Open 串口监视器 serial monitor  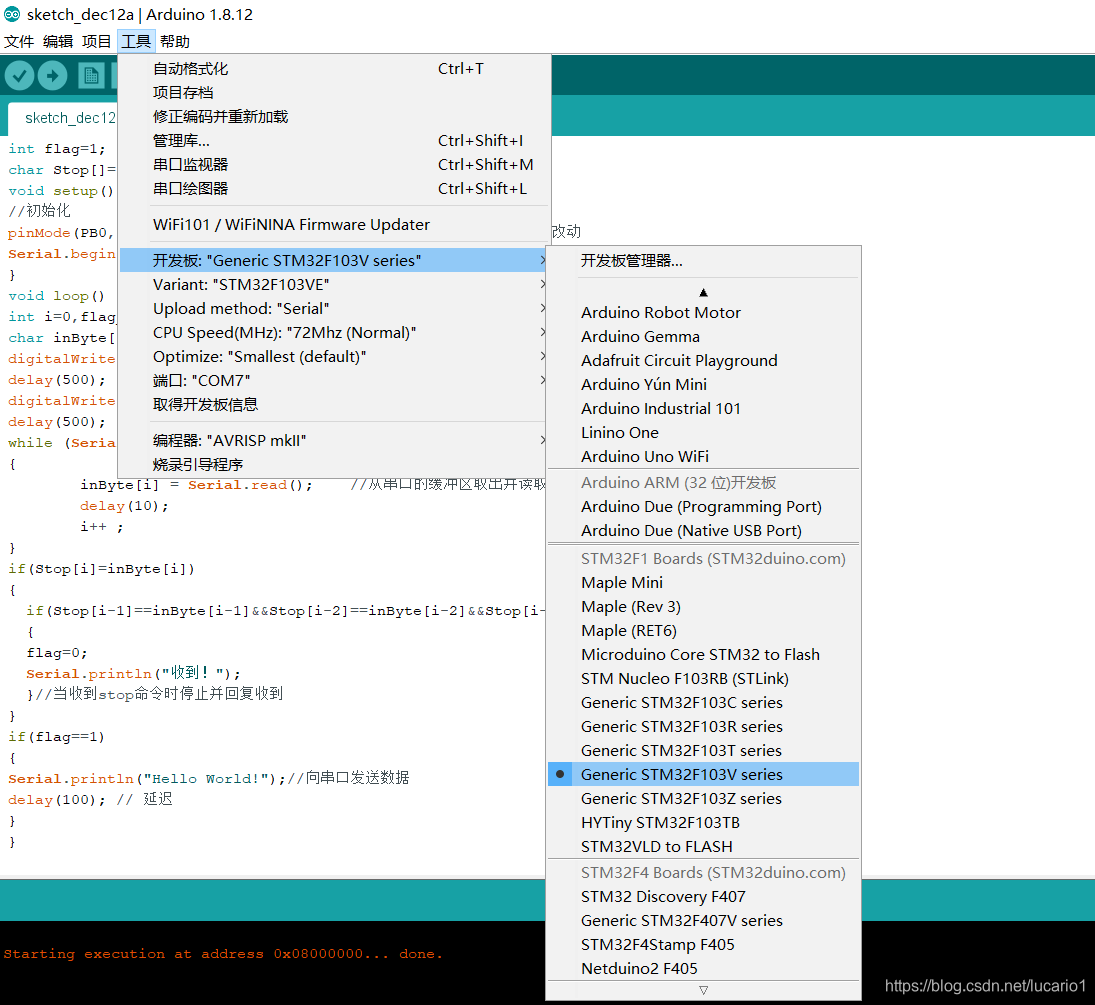(334, 164)
